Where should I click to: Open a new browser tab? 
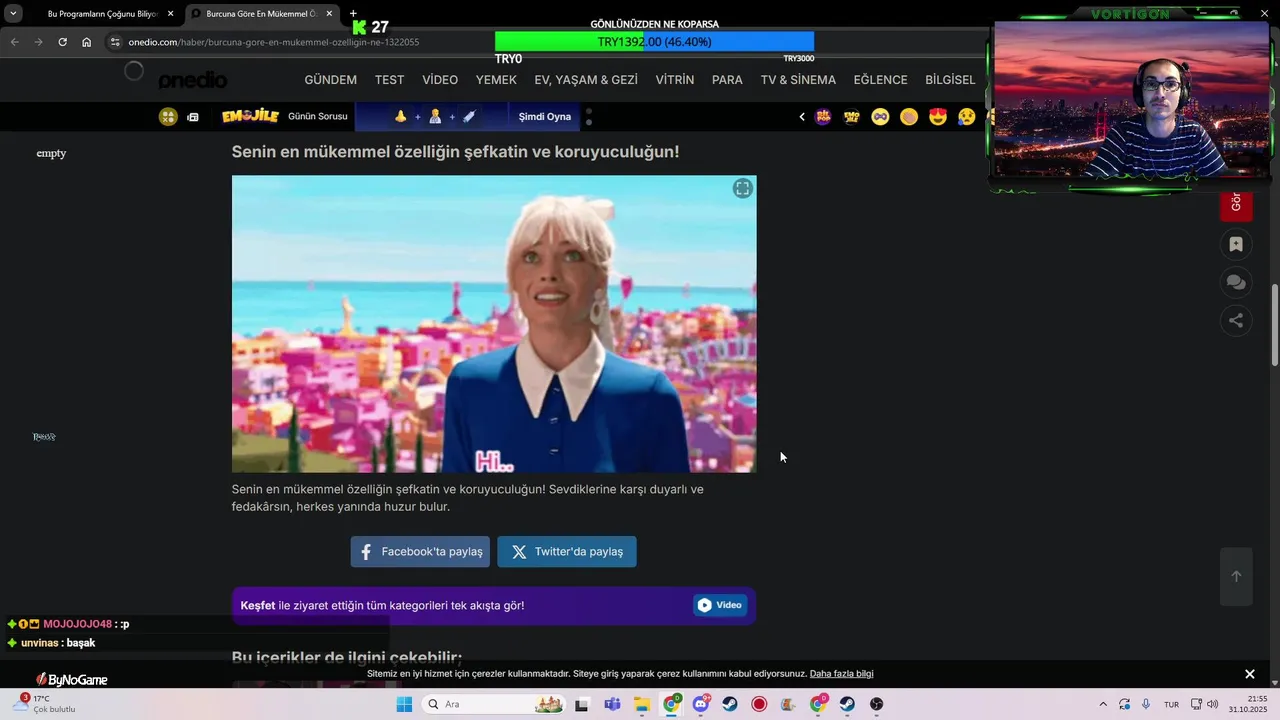[x=353, y=14]
